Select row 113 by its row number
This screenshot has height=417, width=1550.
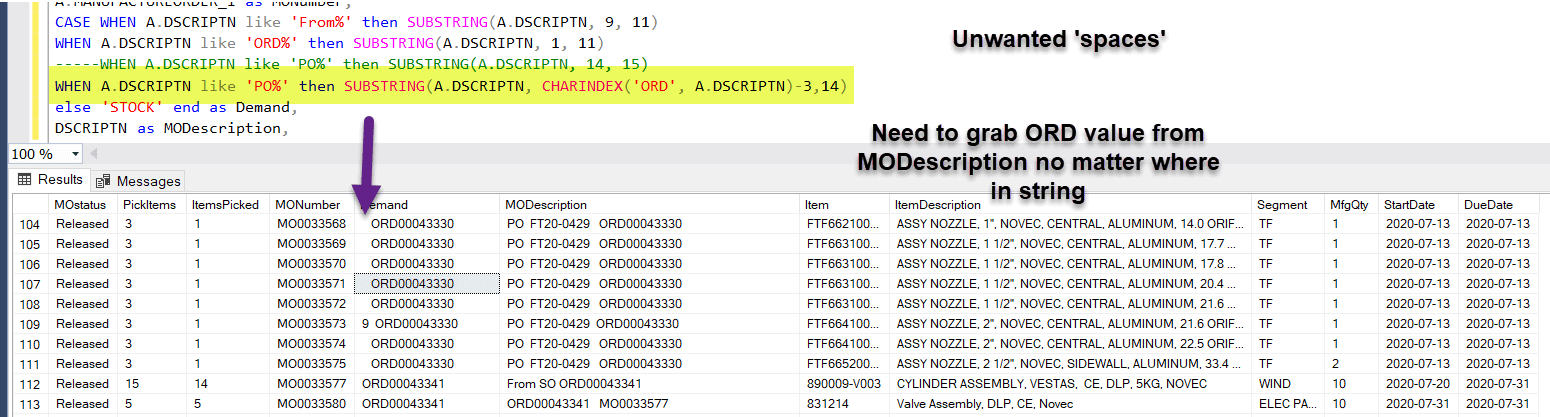coord(29,404)
